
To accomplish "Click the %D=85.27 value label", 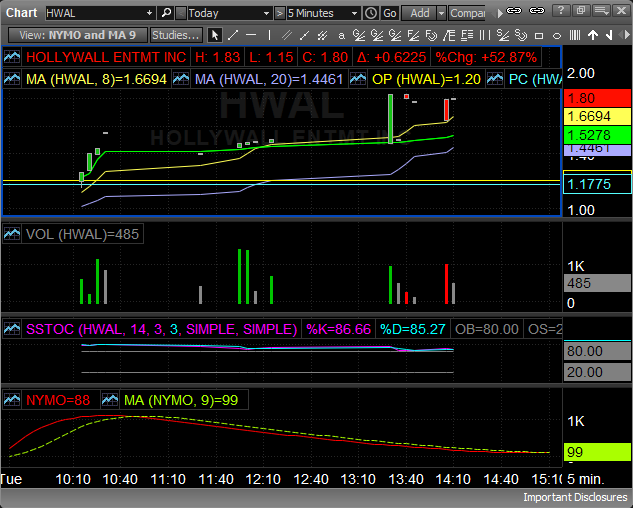I will [x=413, y=329].
